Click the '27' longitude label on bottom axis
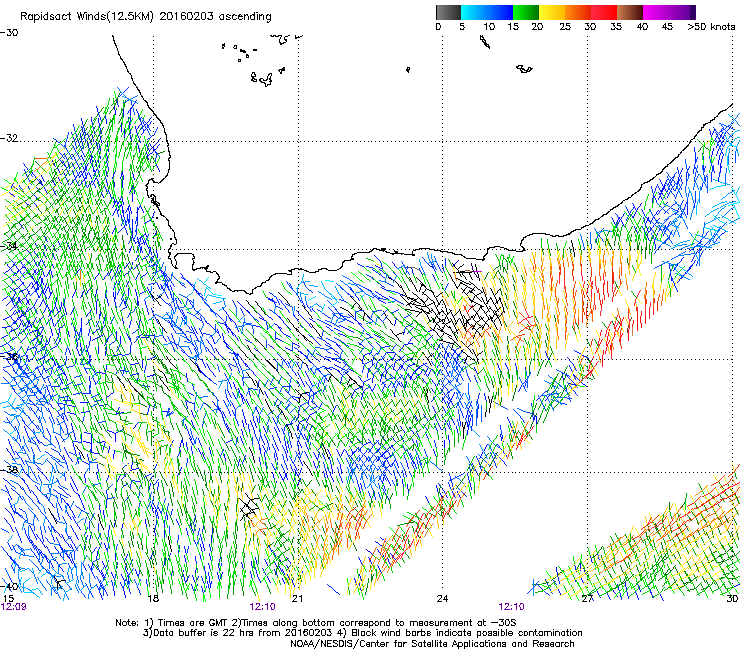The width and height of the screenshot is (740, 650). (x=587, y=599)
